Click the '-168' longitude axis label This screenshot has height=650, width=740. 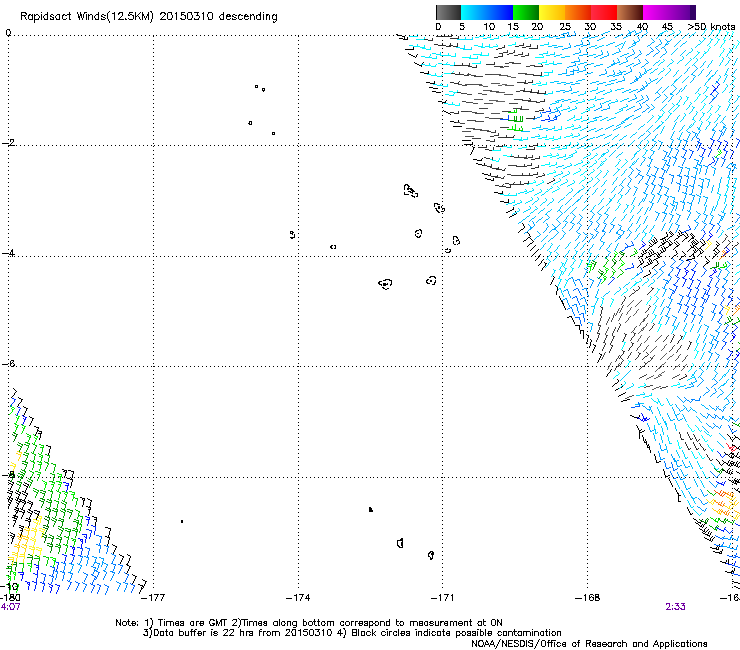click(588, 598)
